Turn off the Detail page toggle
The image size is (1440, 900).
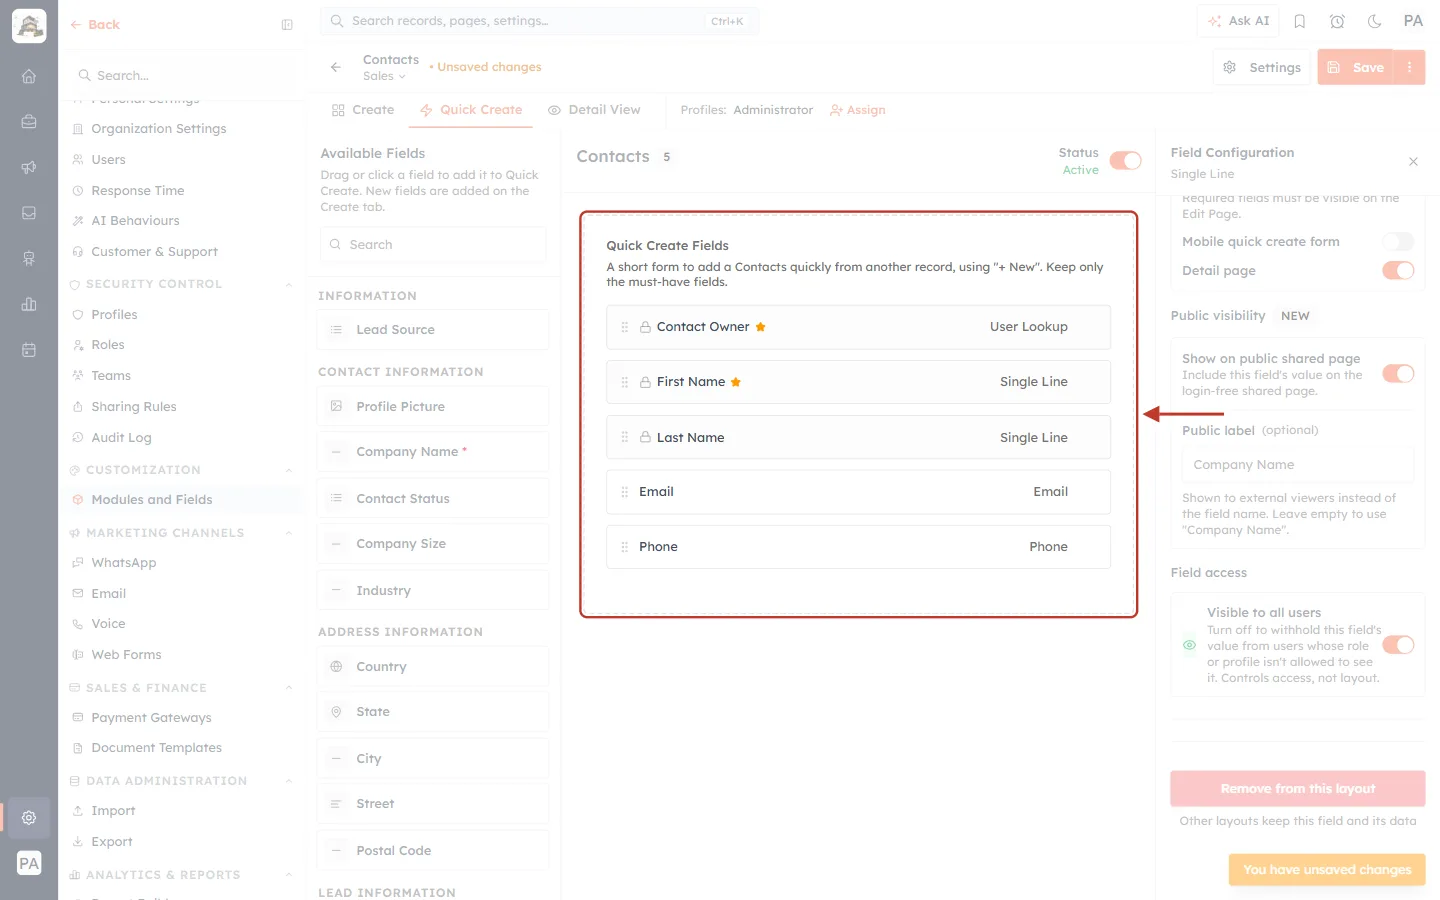(x=1398, y=271)
